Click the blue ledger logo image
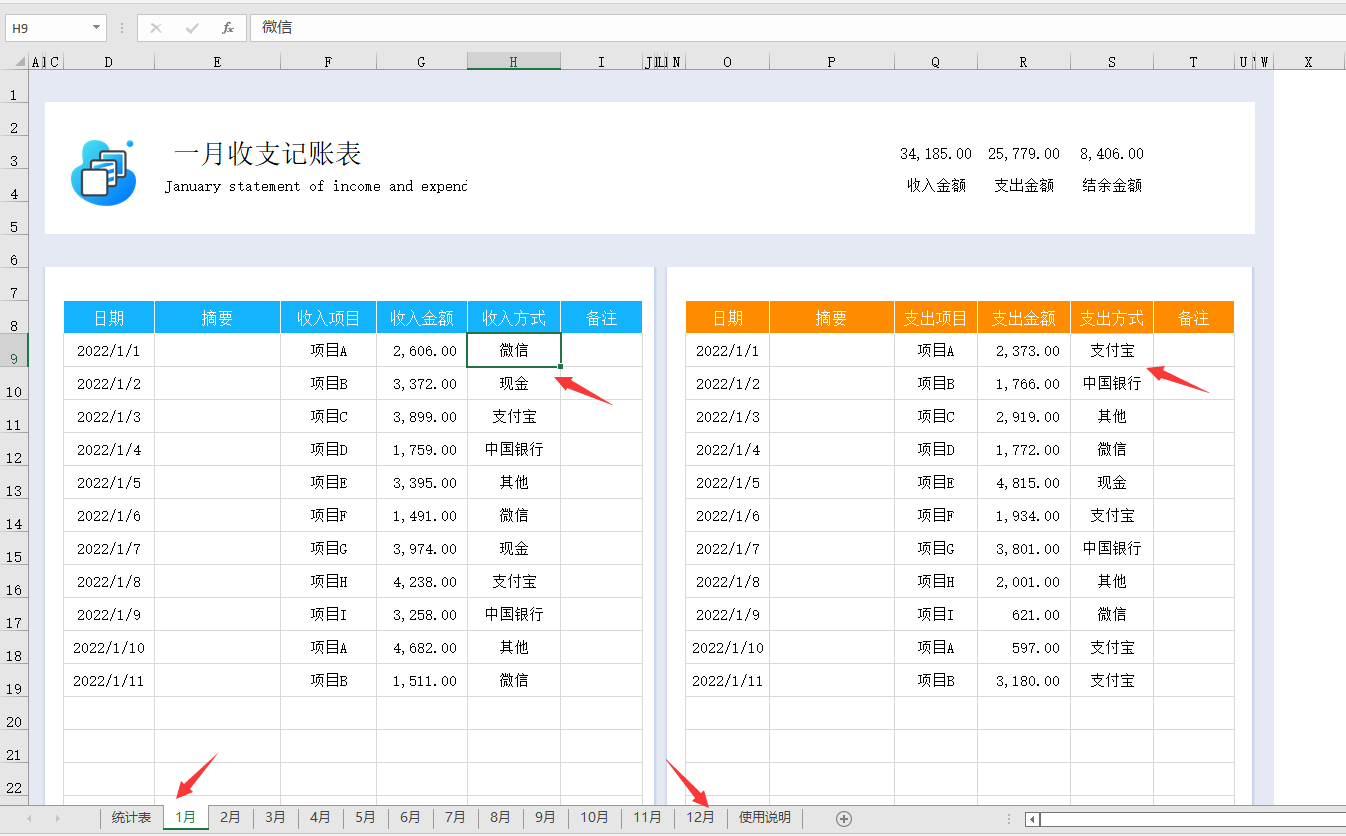 point(104,172)
